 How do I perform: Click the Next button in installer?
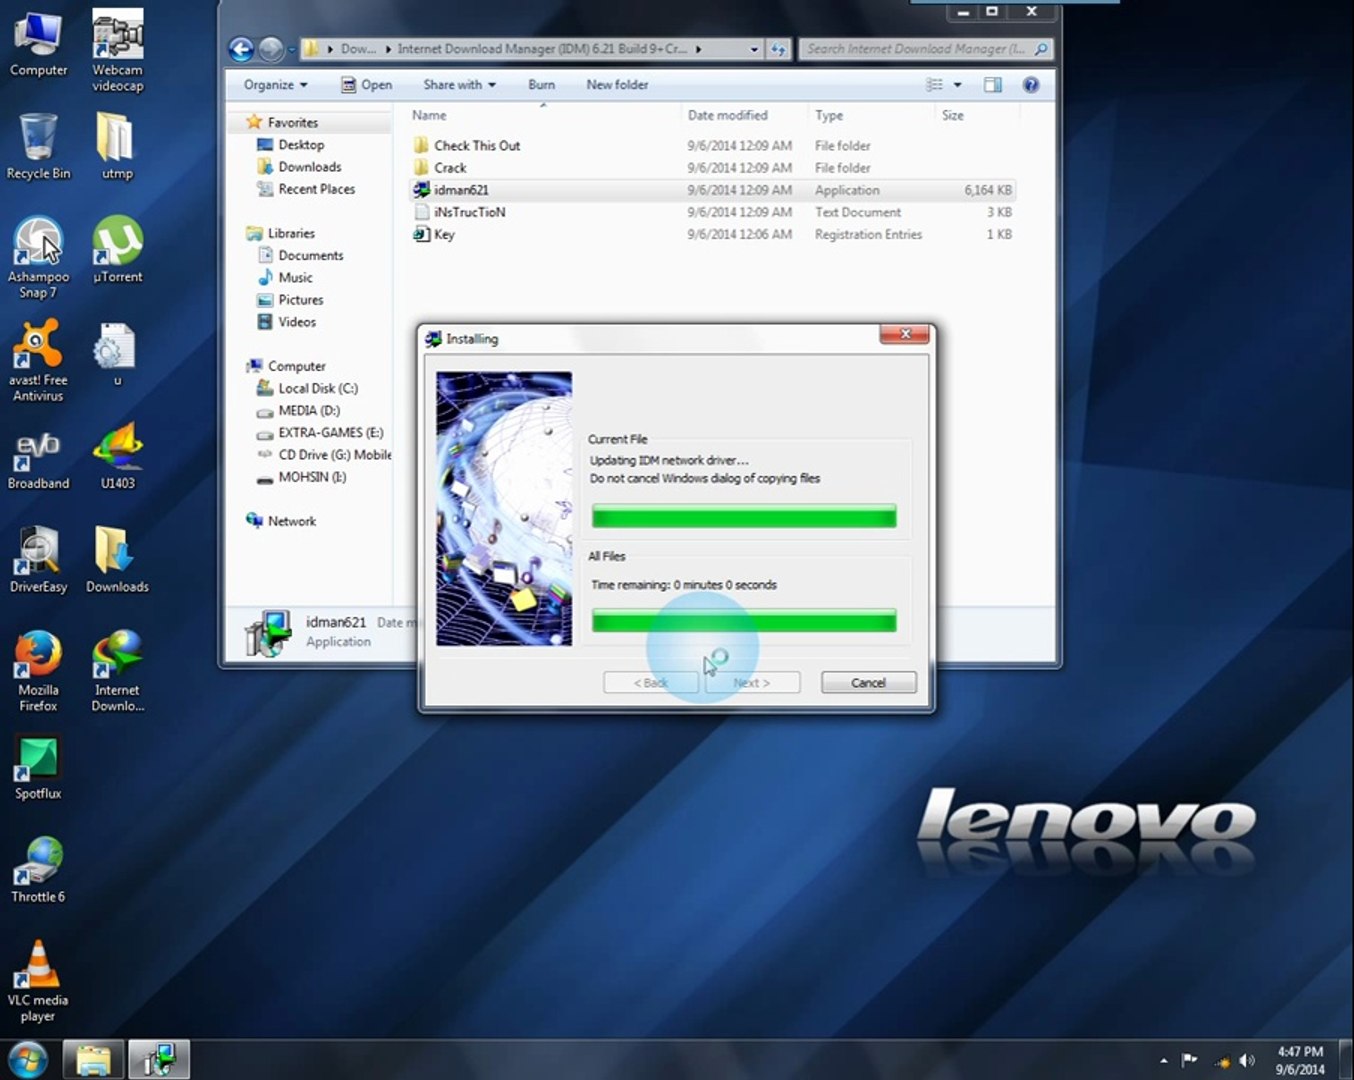(751, 683)
